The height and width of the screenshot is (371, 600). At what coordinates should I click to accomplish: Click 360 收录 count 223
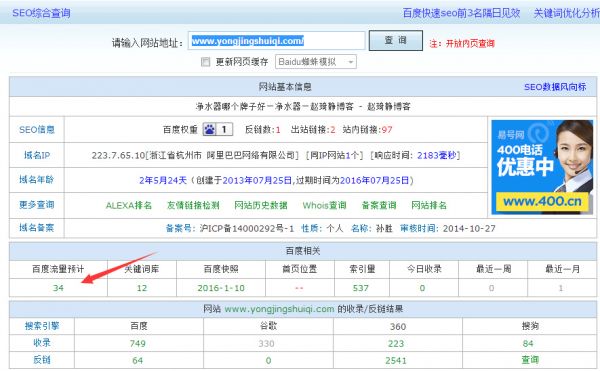point(396,343)
